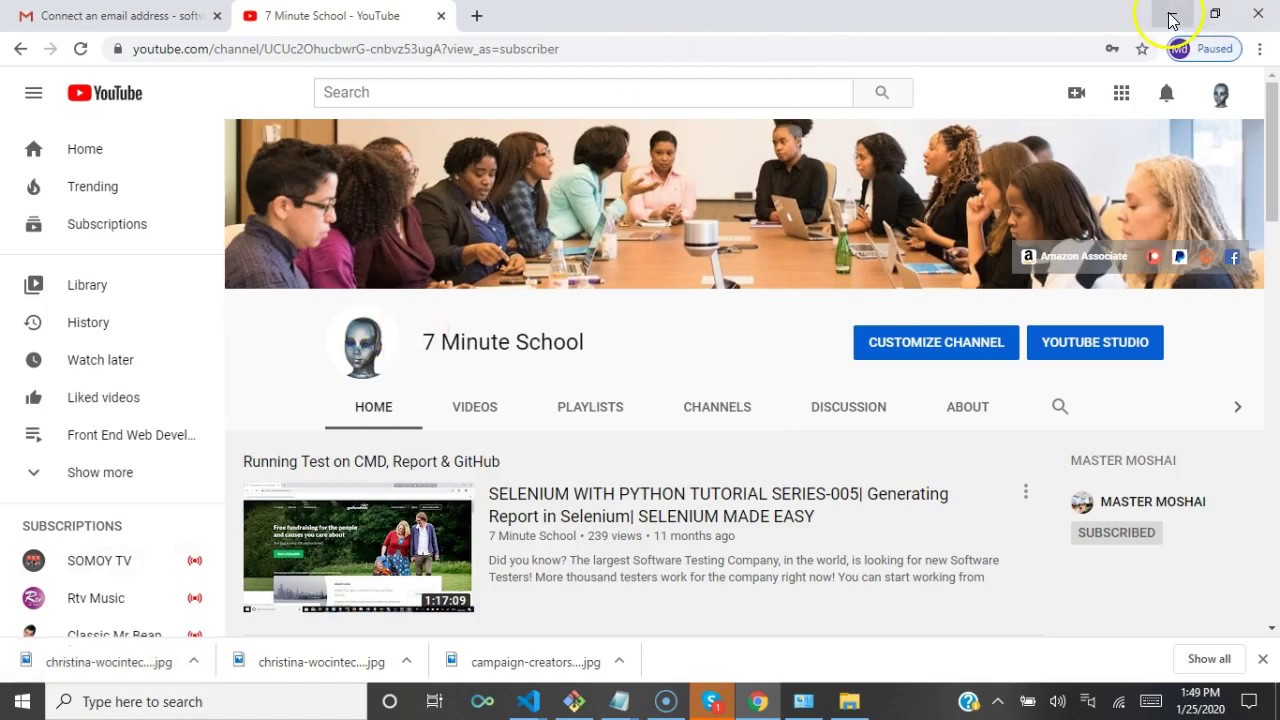The image size is (1280, 720).
Task: Switch to the PLAYLISTS tab
Action: (x=590, y=407)
